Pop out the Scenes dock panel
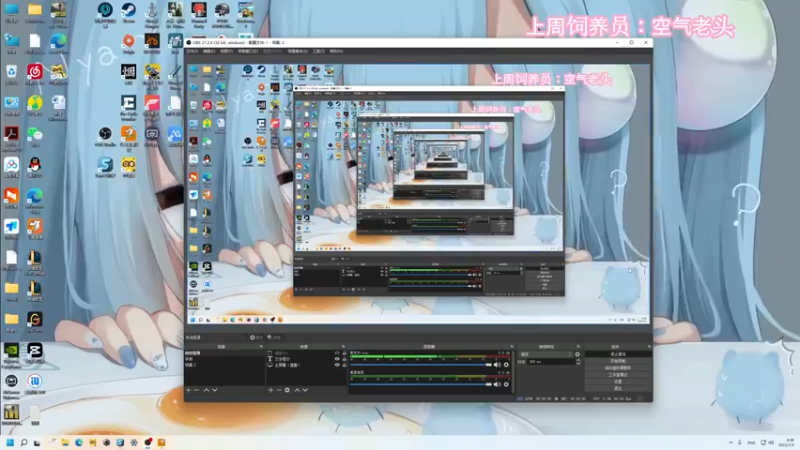This screenshot has height=450, width=800. pos(261,346)
